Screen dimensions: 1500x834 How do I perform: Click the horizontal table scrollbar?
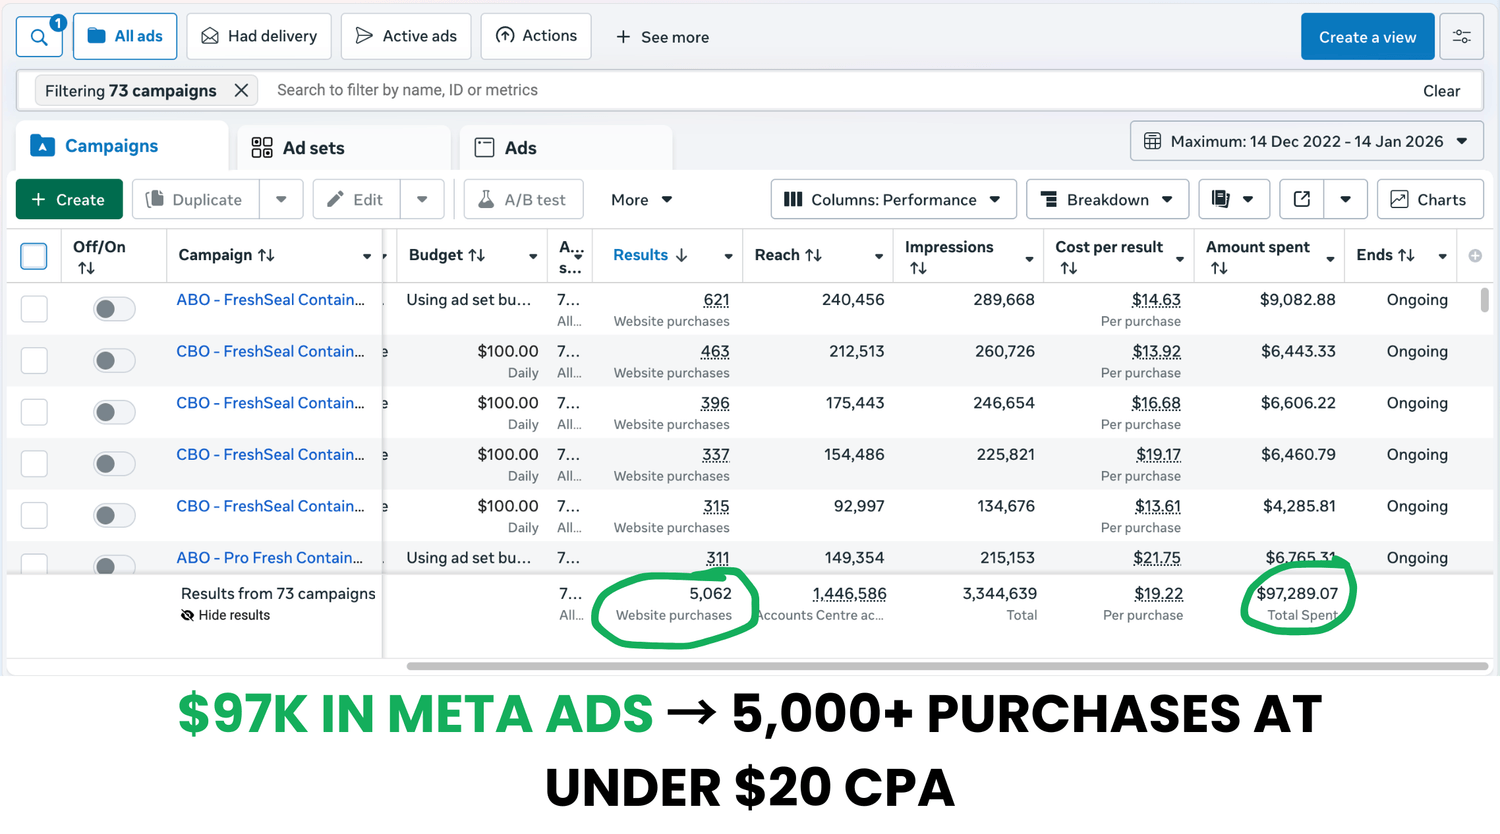[x=946, y=665]
